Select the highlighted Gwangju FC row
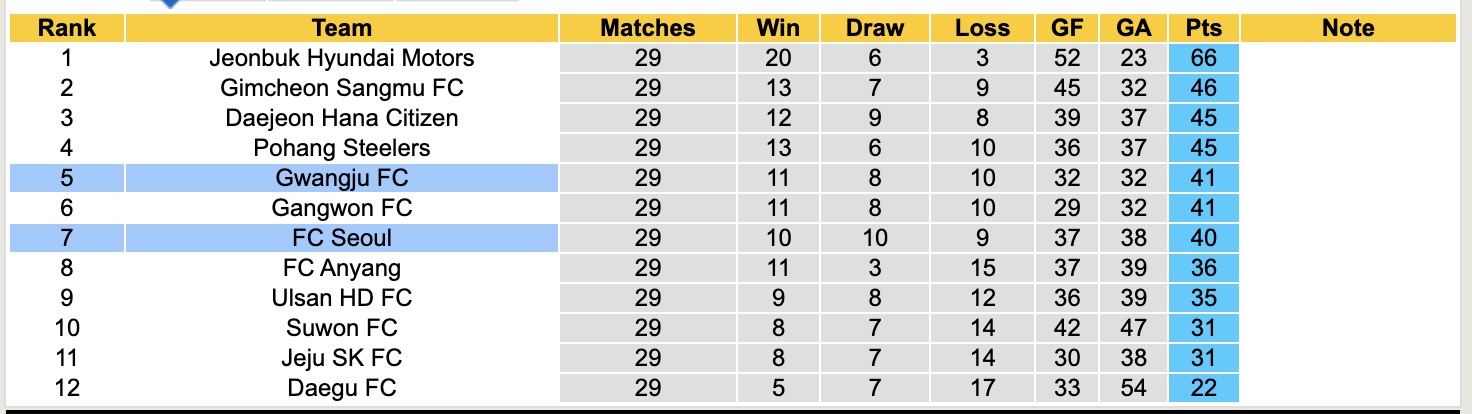1472x414 pixels. coord(341,178)
